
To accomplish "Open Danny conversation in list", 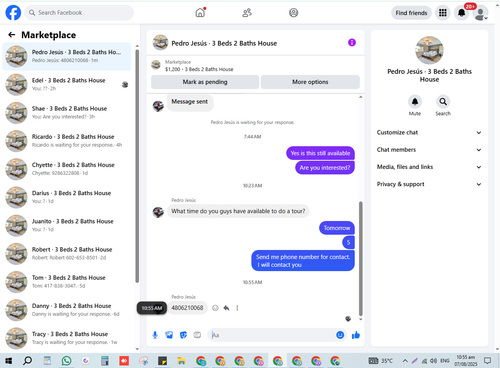I will [x=67, y=310].
